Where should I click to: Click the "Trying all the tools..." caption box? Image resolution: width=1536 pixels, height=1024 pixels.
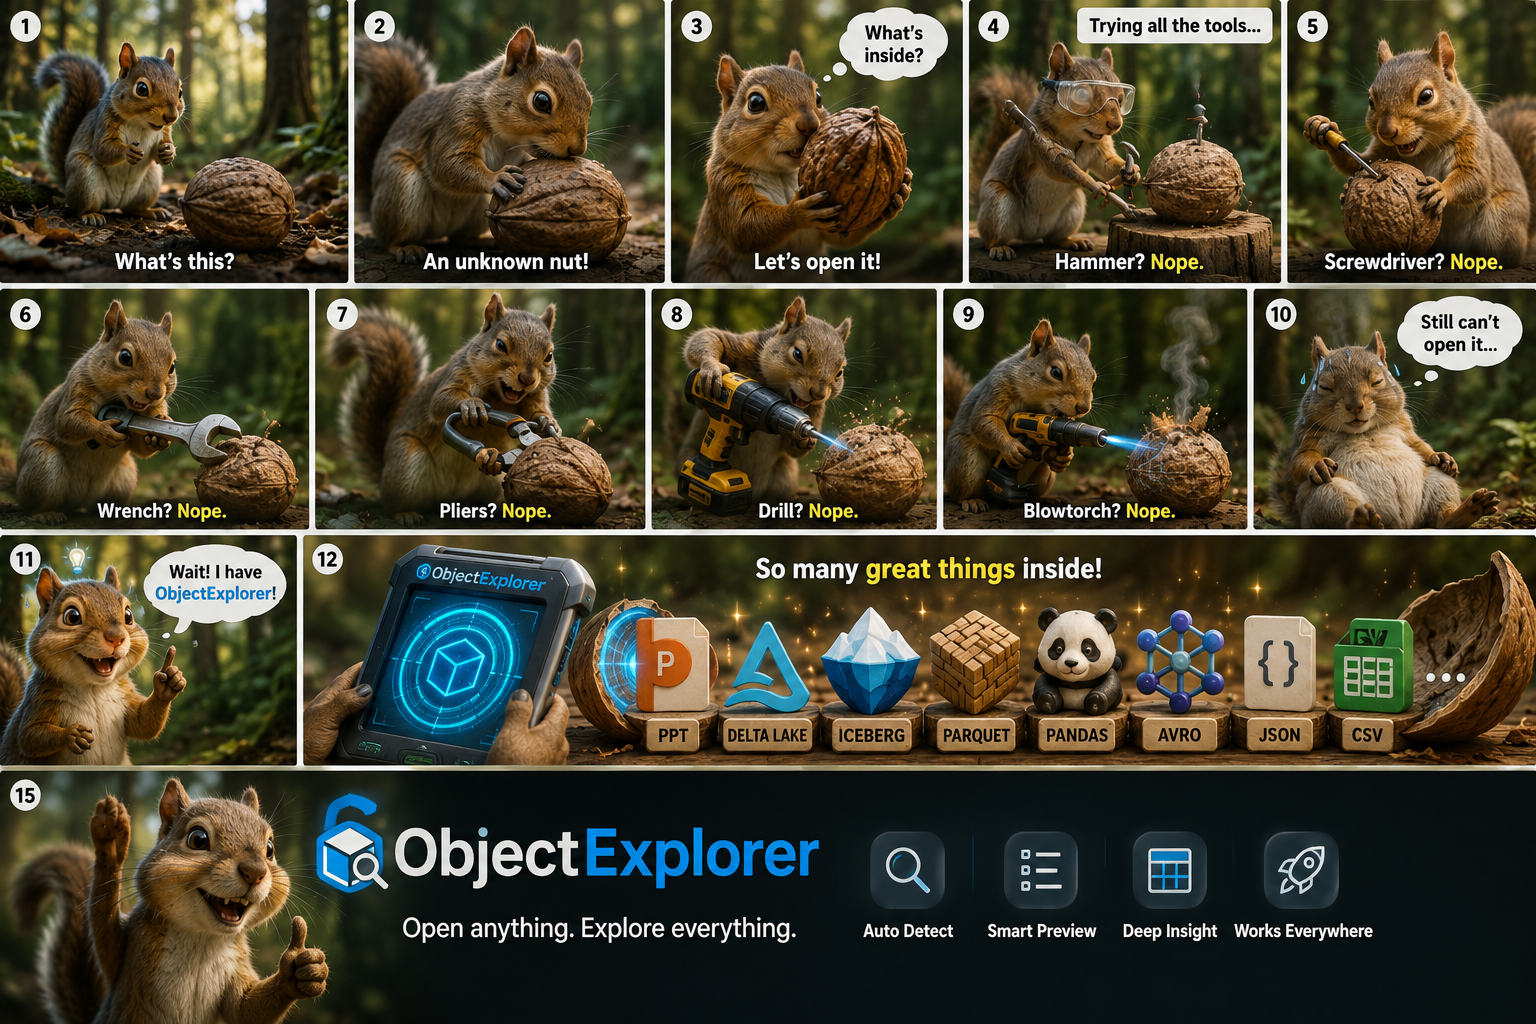1175,26
